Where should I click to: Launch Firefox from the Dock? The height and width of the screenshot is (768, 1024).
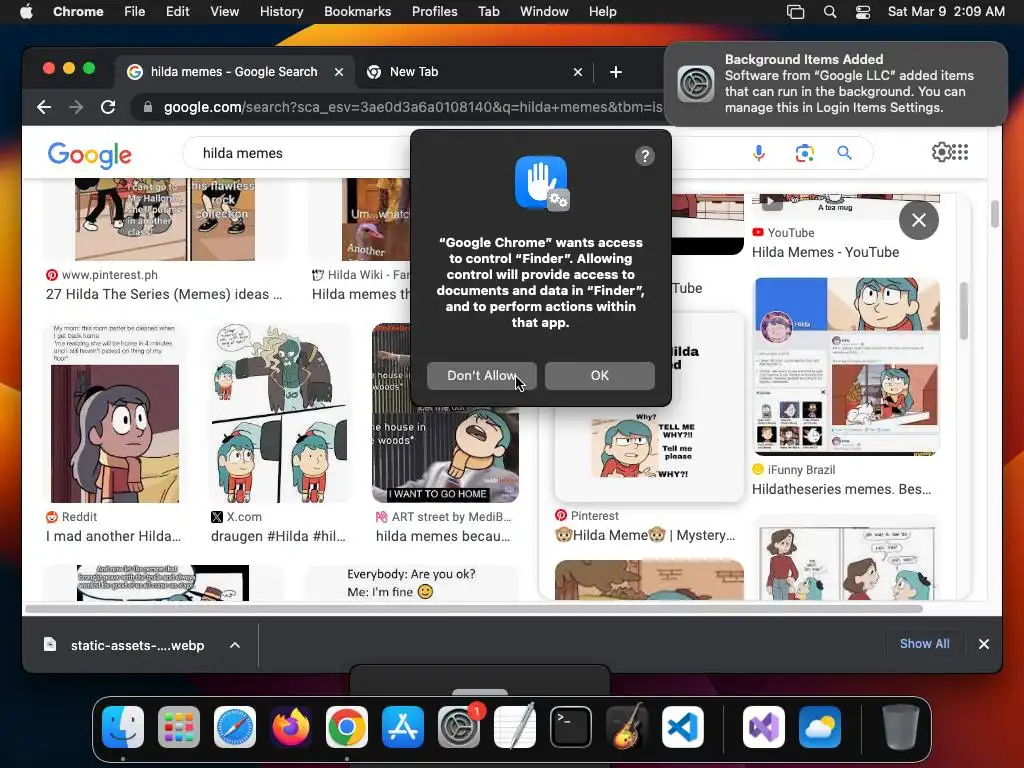tap(291, 727)
